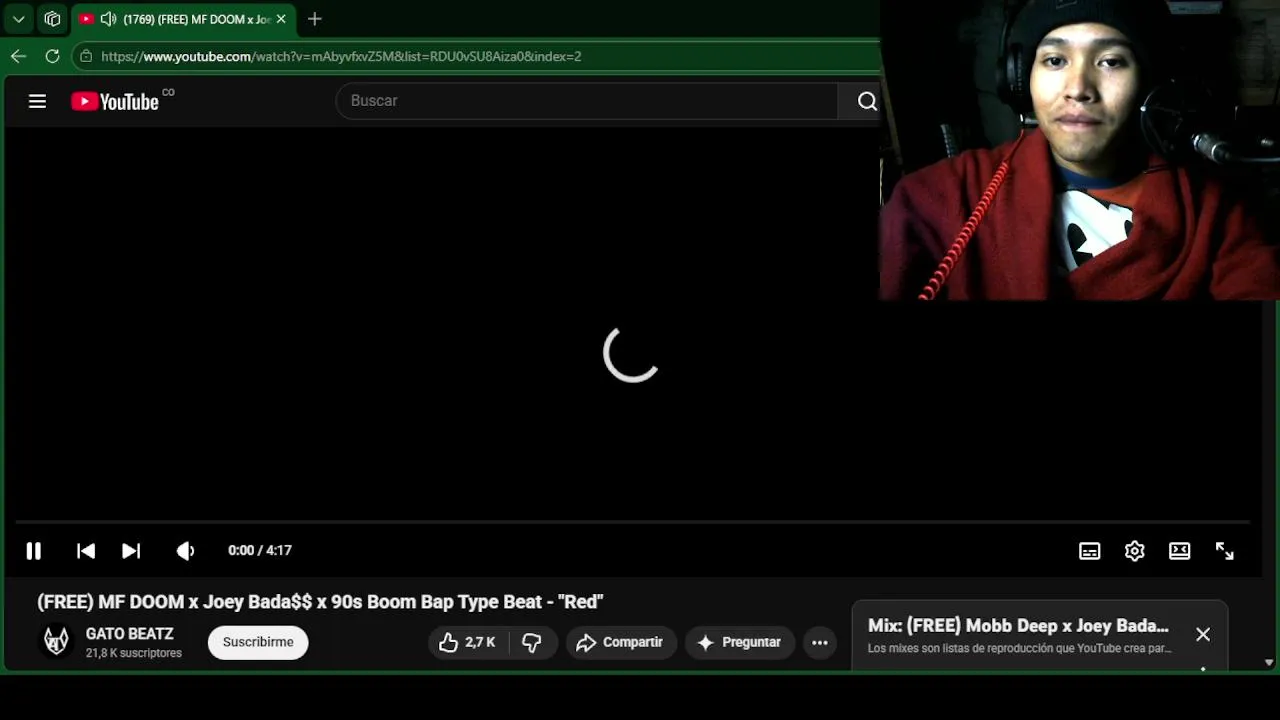Click the browser address bar URL
The image size is (1280, 720).
(x=341, y=56)
